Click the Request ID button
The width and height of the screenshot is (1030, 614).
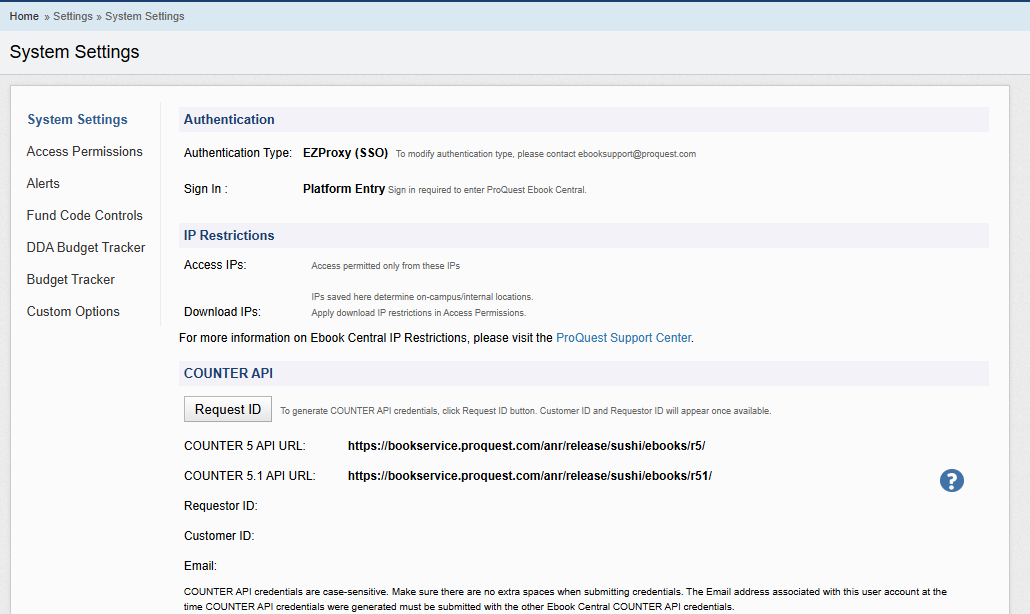(228, 409)
